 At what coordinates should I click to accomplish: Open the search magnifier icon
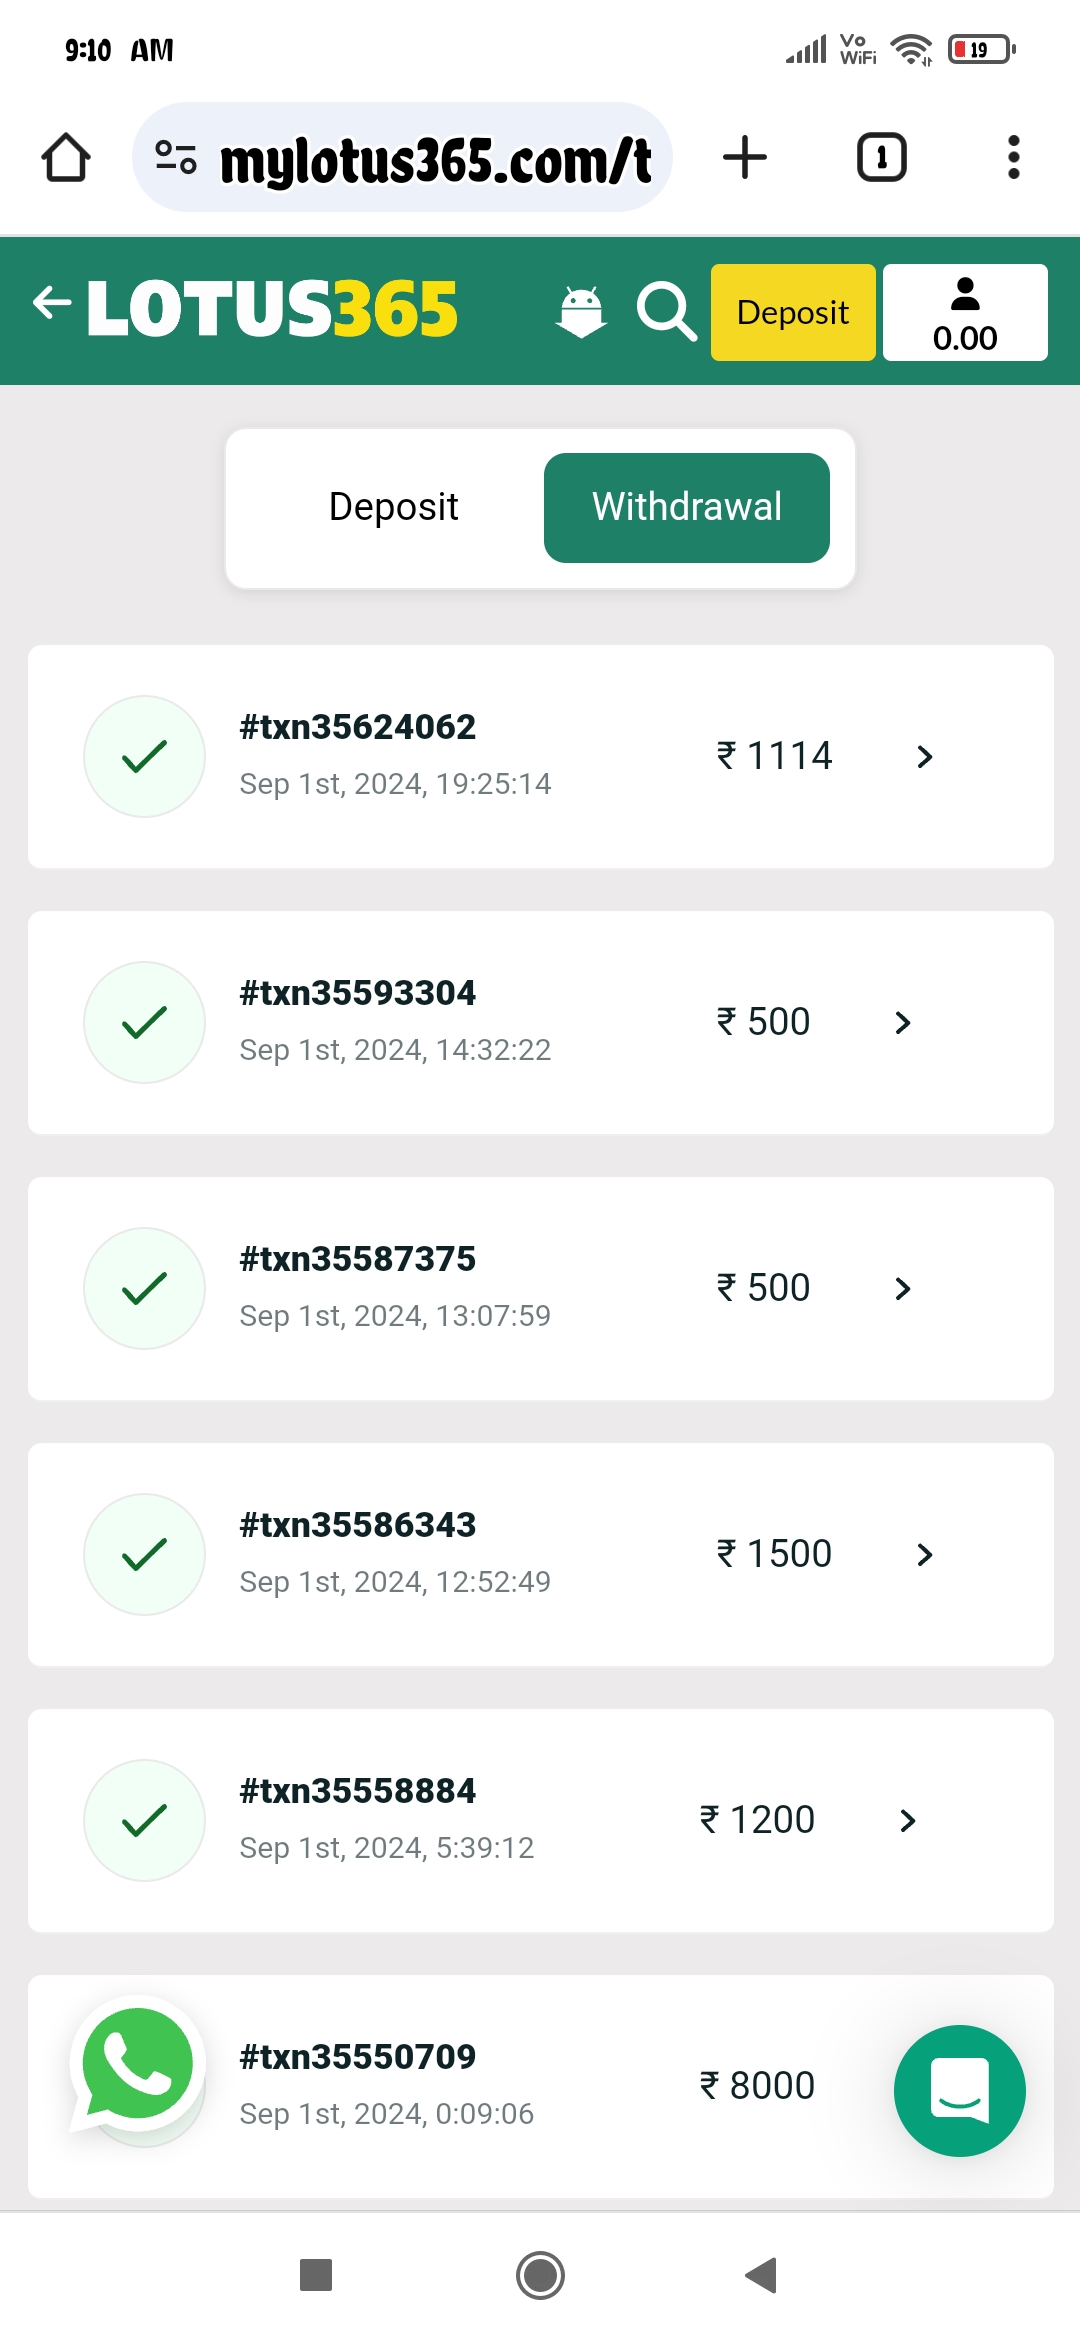(x=666, y=312)
